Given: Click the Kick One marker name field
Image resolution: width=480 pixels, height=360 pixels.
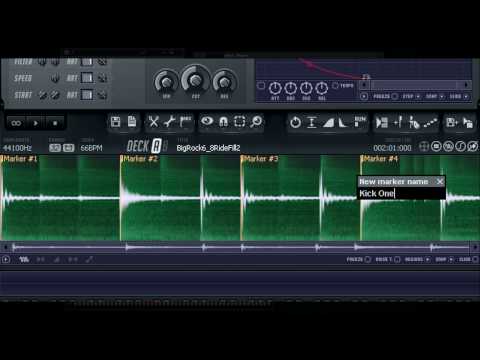Looking at the screenshot, I should coord(401,193).
